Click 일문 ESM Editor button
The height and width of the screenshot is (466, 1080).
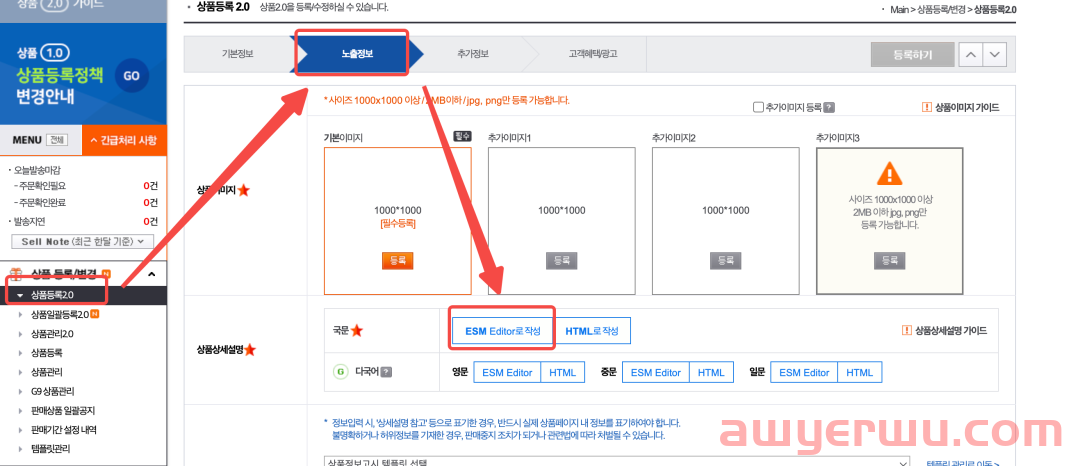(x=804, y=372)
